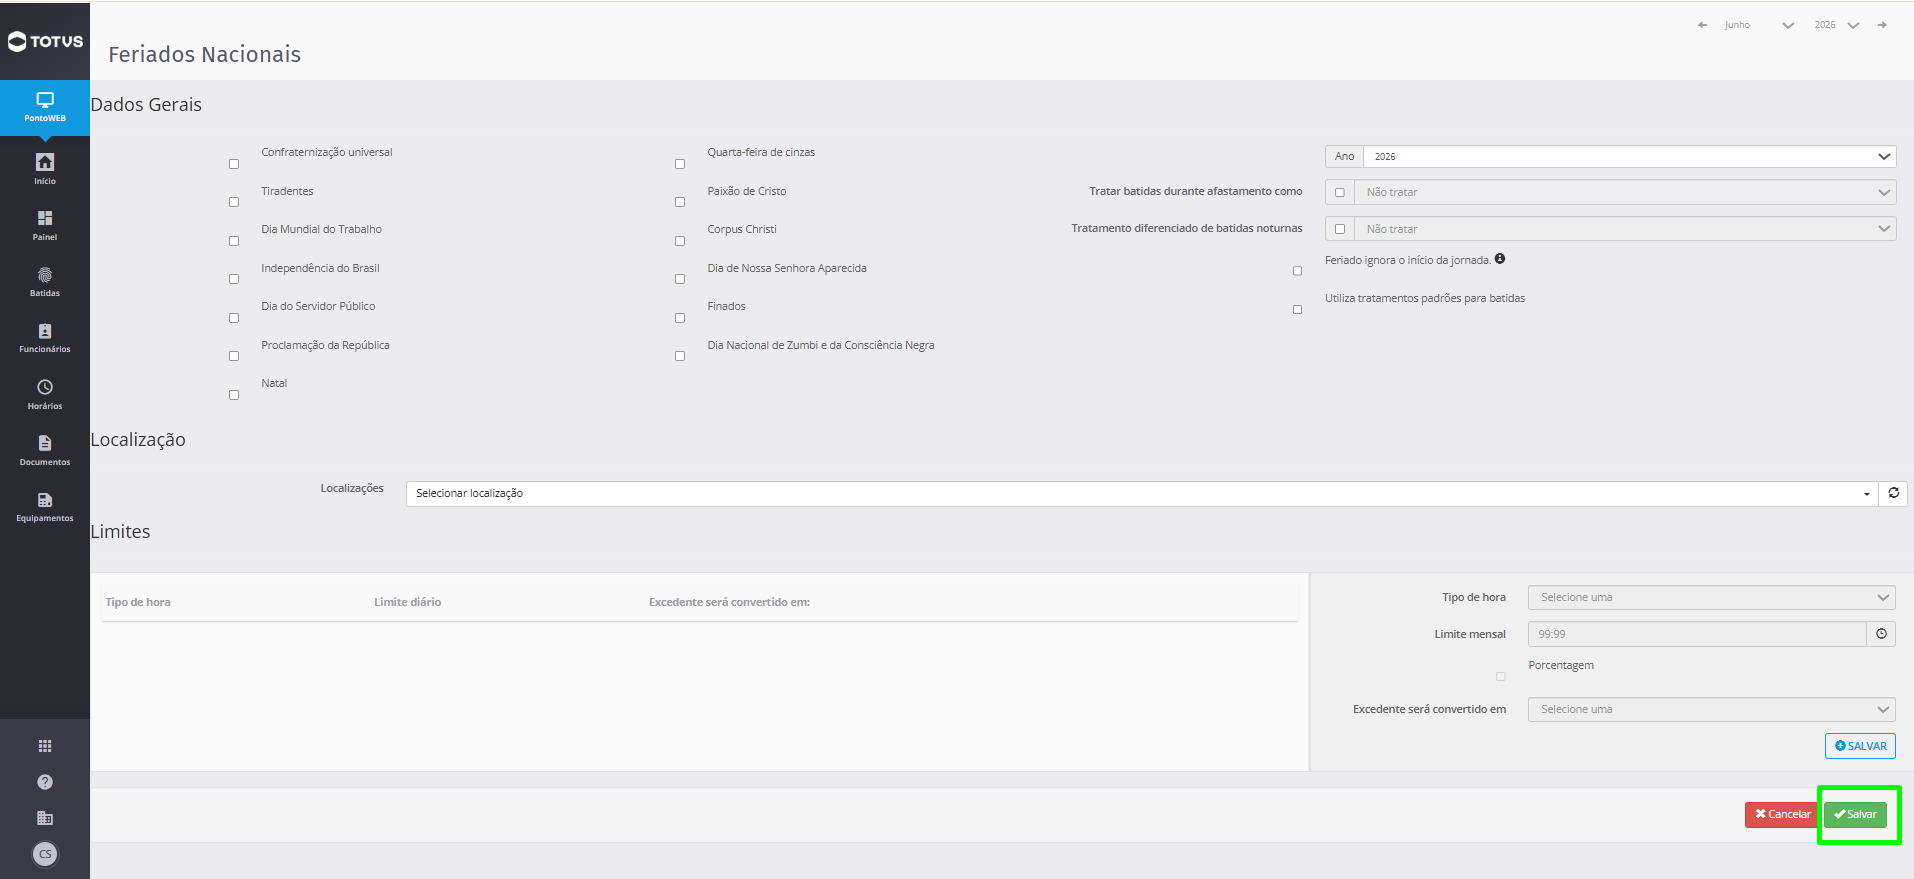Open the 2026 year selector in header
Image resolution: width=1914 pixels, height=879 pixels.
(1837, 25)
